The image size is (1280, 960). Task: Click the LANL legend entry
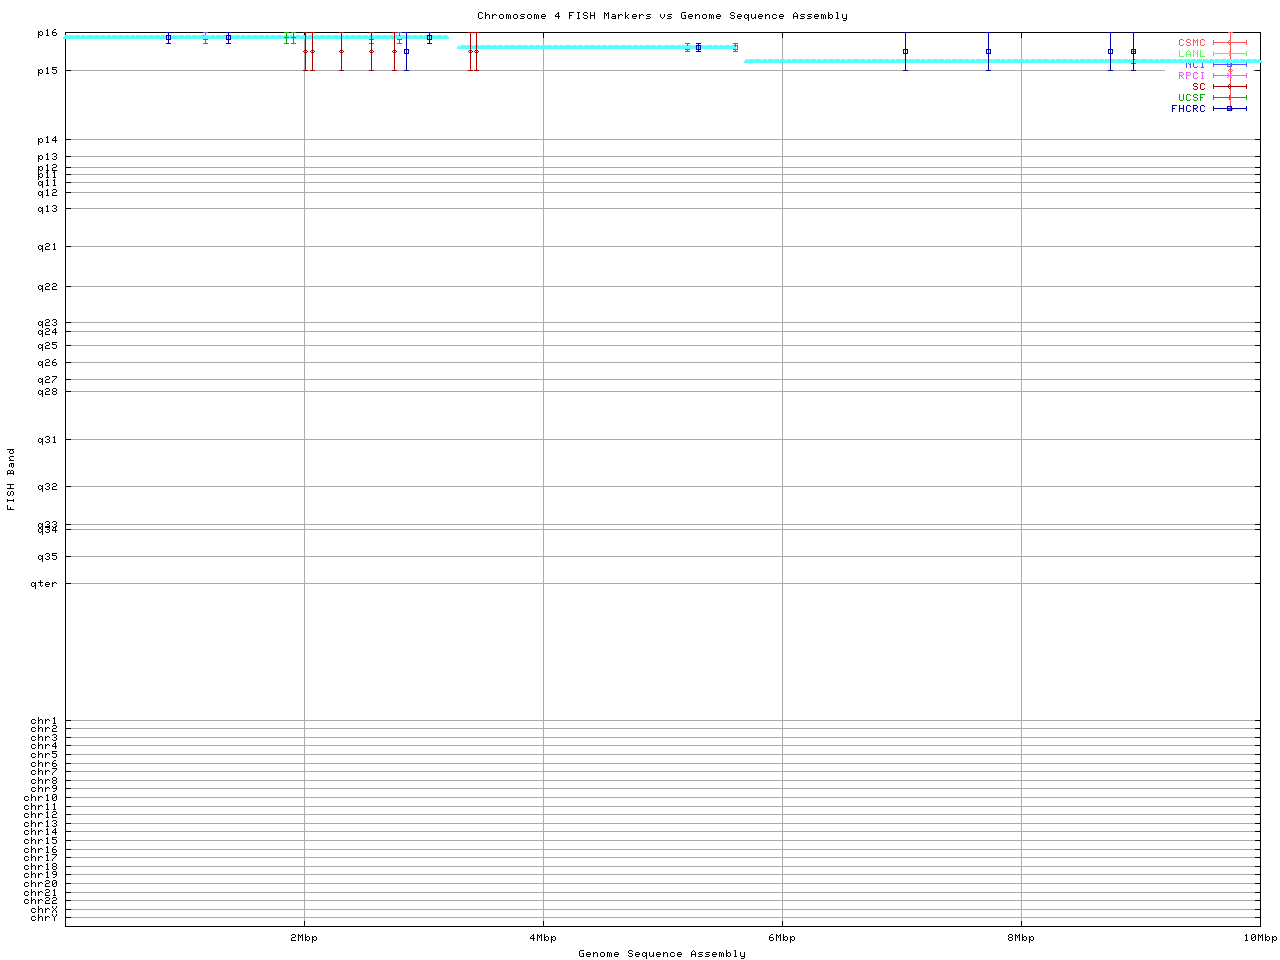point(1192,54)
